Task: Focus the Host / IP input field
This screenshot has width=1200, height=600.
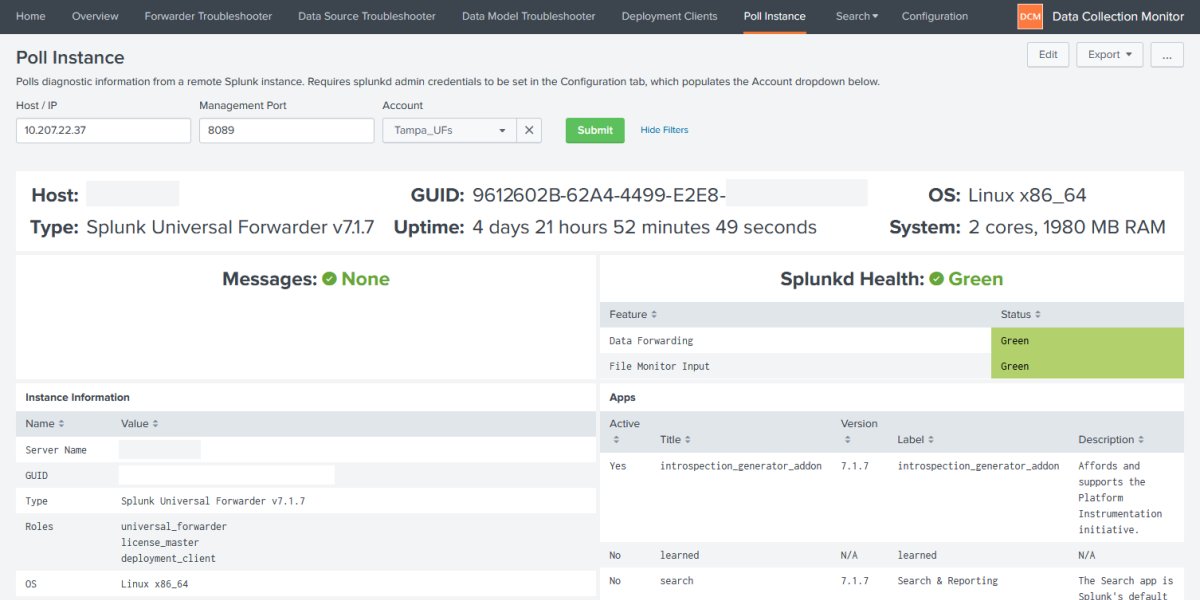Action: pyautogui.click(x=103, y=130)
